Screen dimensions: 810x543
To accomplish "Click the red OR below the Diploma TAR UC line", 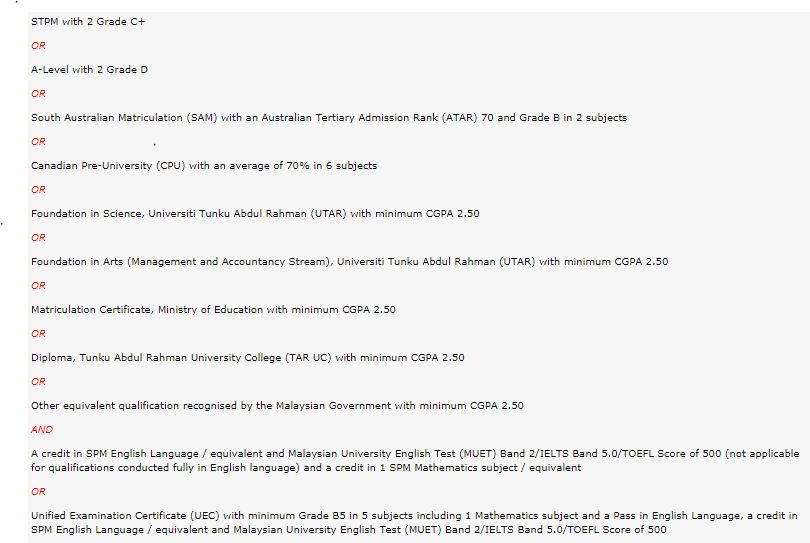I will click(38, 382).
